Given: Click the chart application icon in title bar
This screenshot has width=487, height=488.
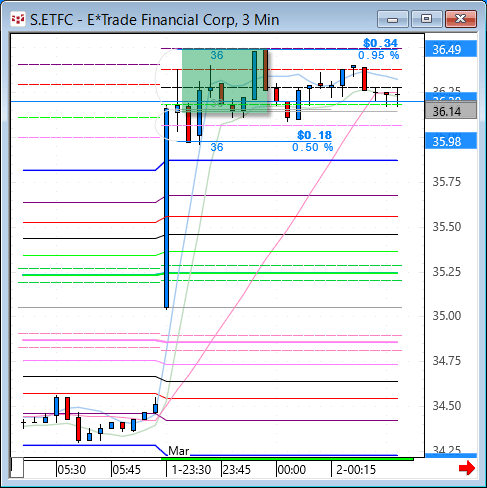Looking at the screenshot, I should 18,19.
